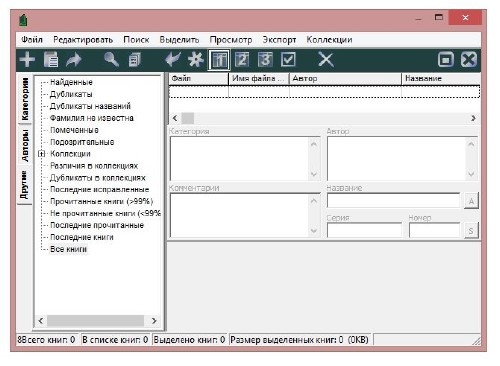This screenshot has height=366, width=500.
Task: Click the Категория box scroll-down arrow
Action: click(314, 174)
